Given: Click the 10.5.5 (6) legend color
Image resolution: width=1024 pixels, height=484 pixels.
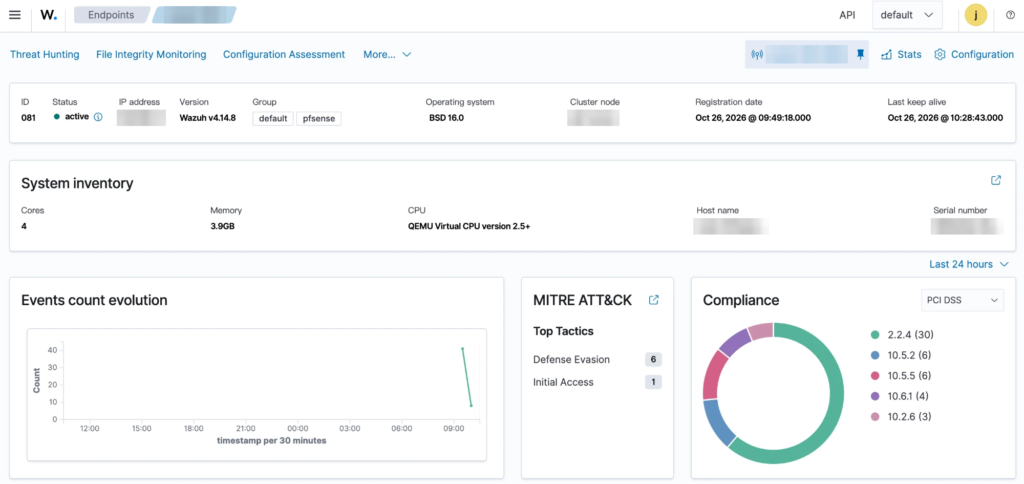Looking at the screenshot, I should 875,376.
